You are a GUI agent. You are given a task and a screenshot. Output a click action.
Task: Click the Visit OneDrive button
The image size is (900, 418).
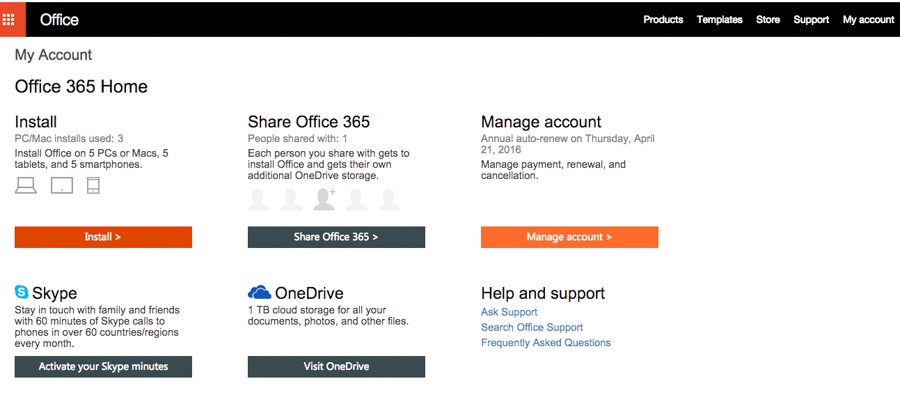(336, 366)
